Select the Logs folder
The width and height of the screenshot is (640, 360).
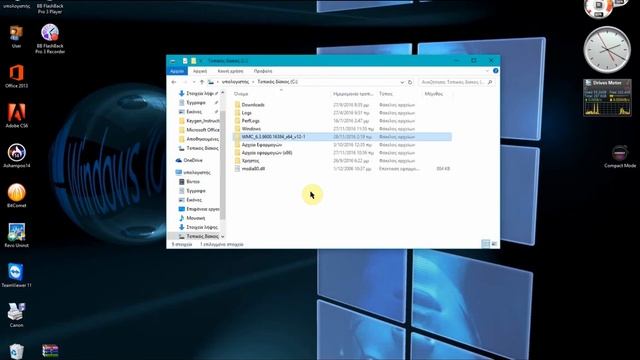tap(247, 113)
